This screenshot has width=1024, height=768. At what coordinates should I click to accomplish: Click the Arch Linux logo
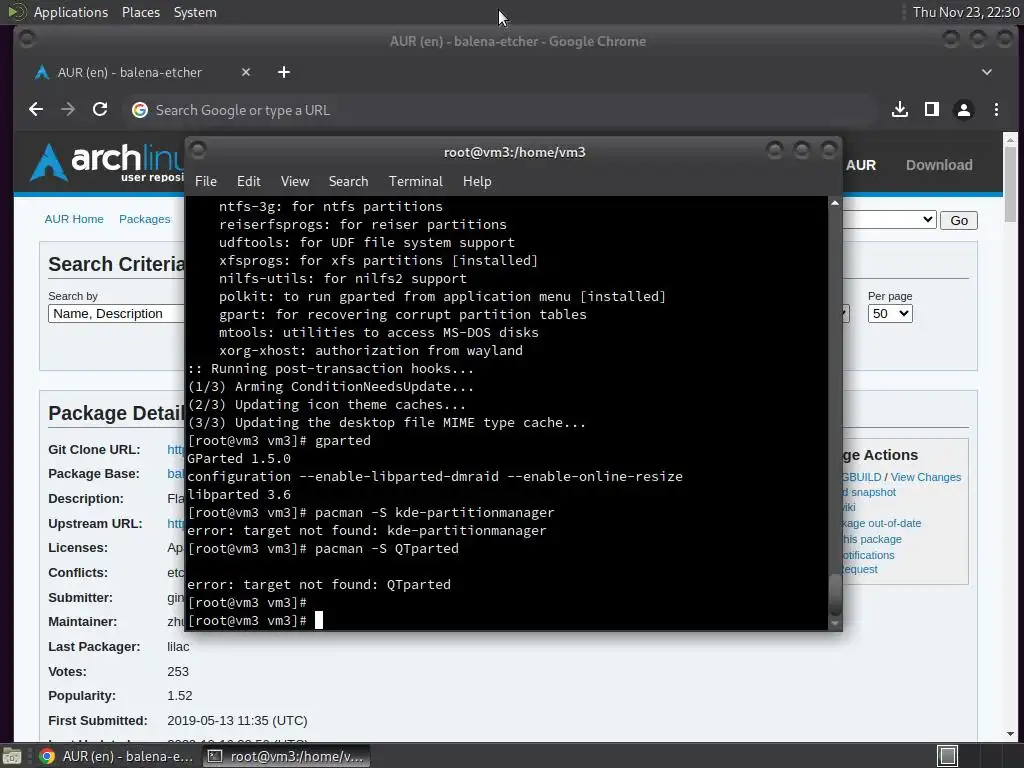106,161
